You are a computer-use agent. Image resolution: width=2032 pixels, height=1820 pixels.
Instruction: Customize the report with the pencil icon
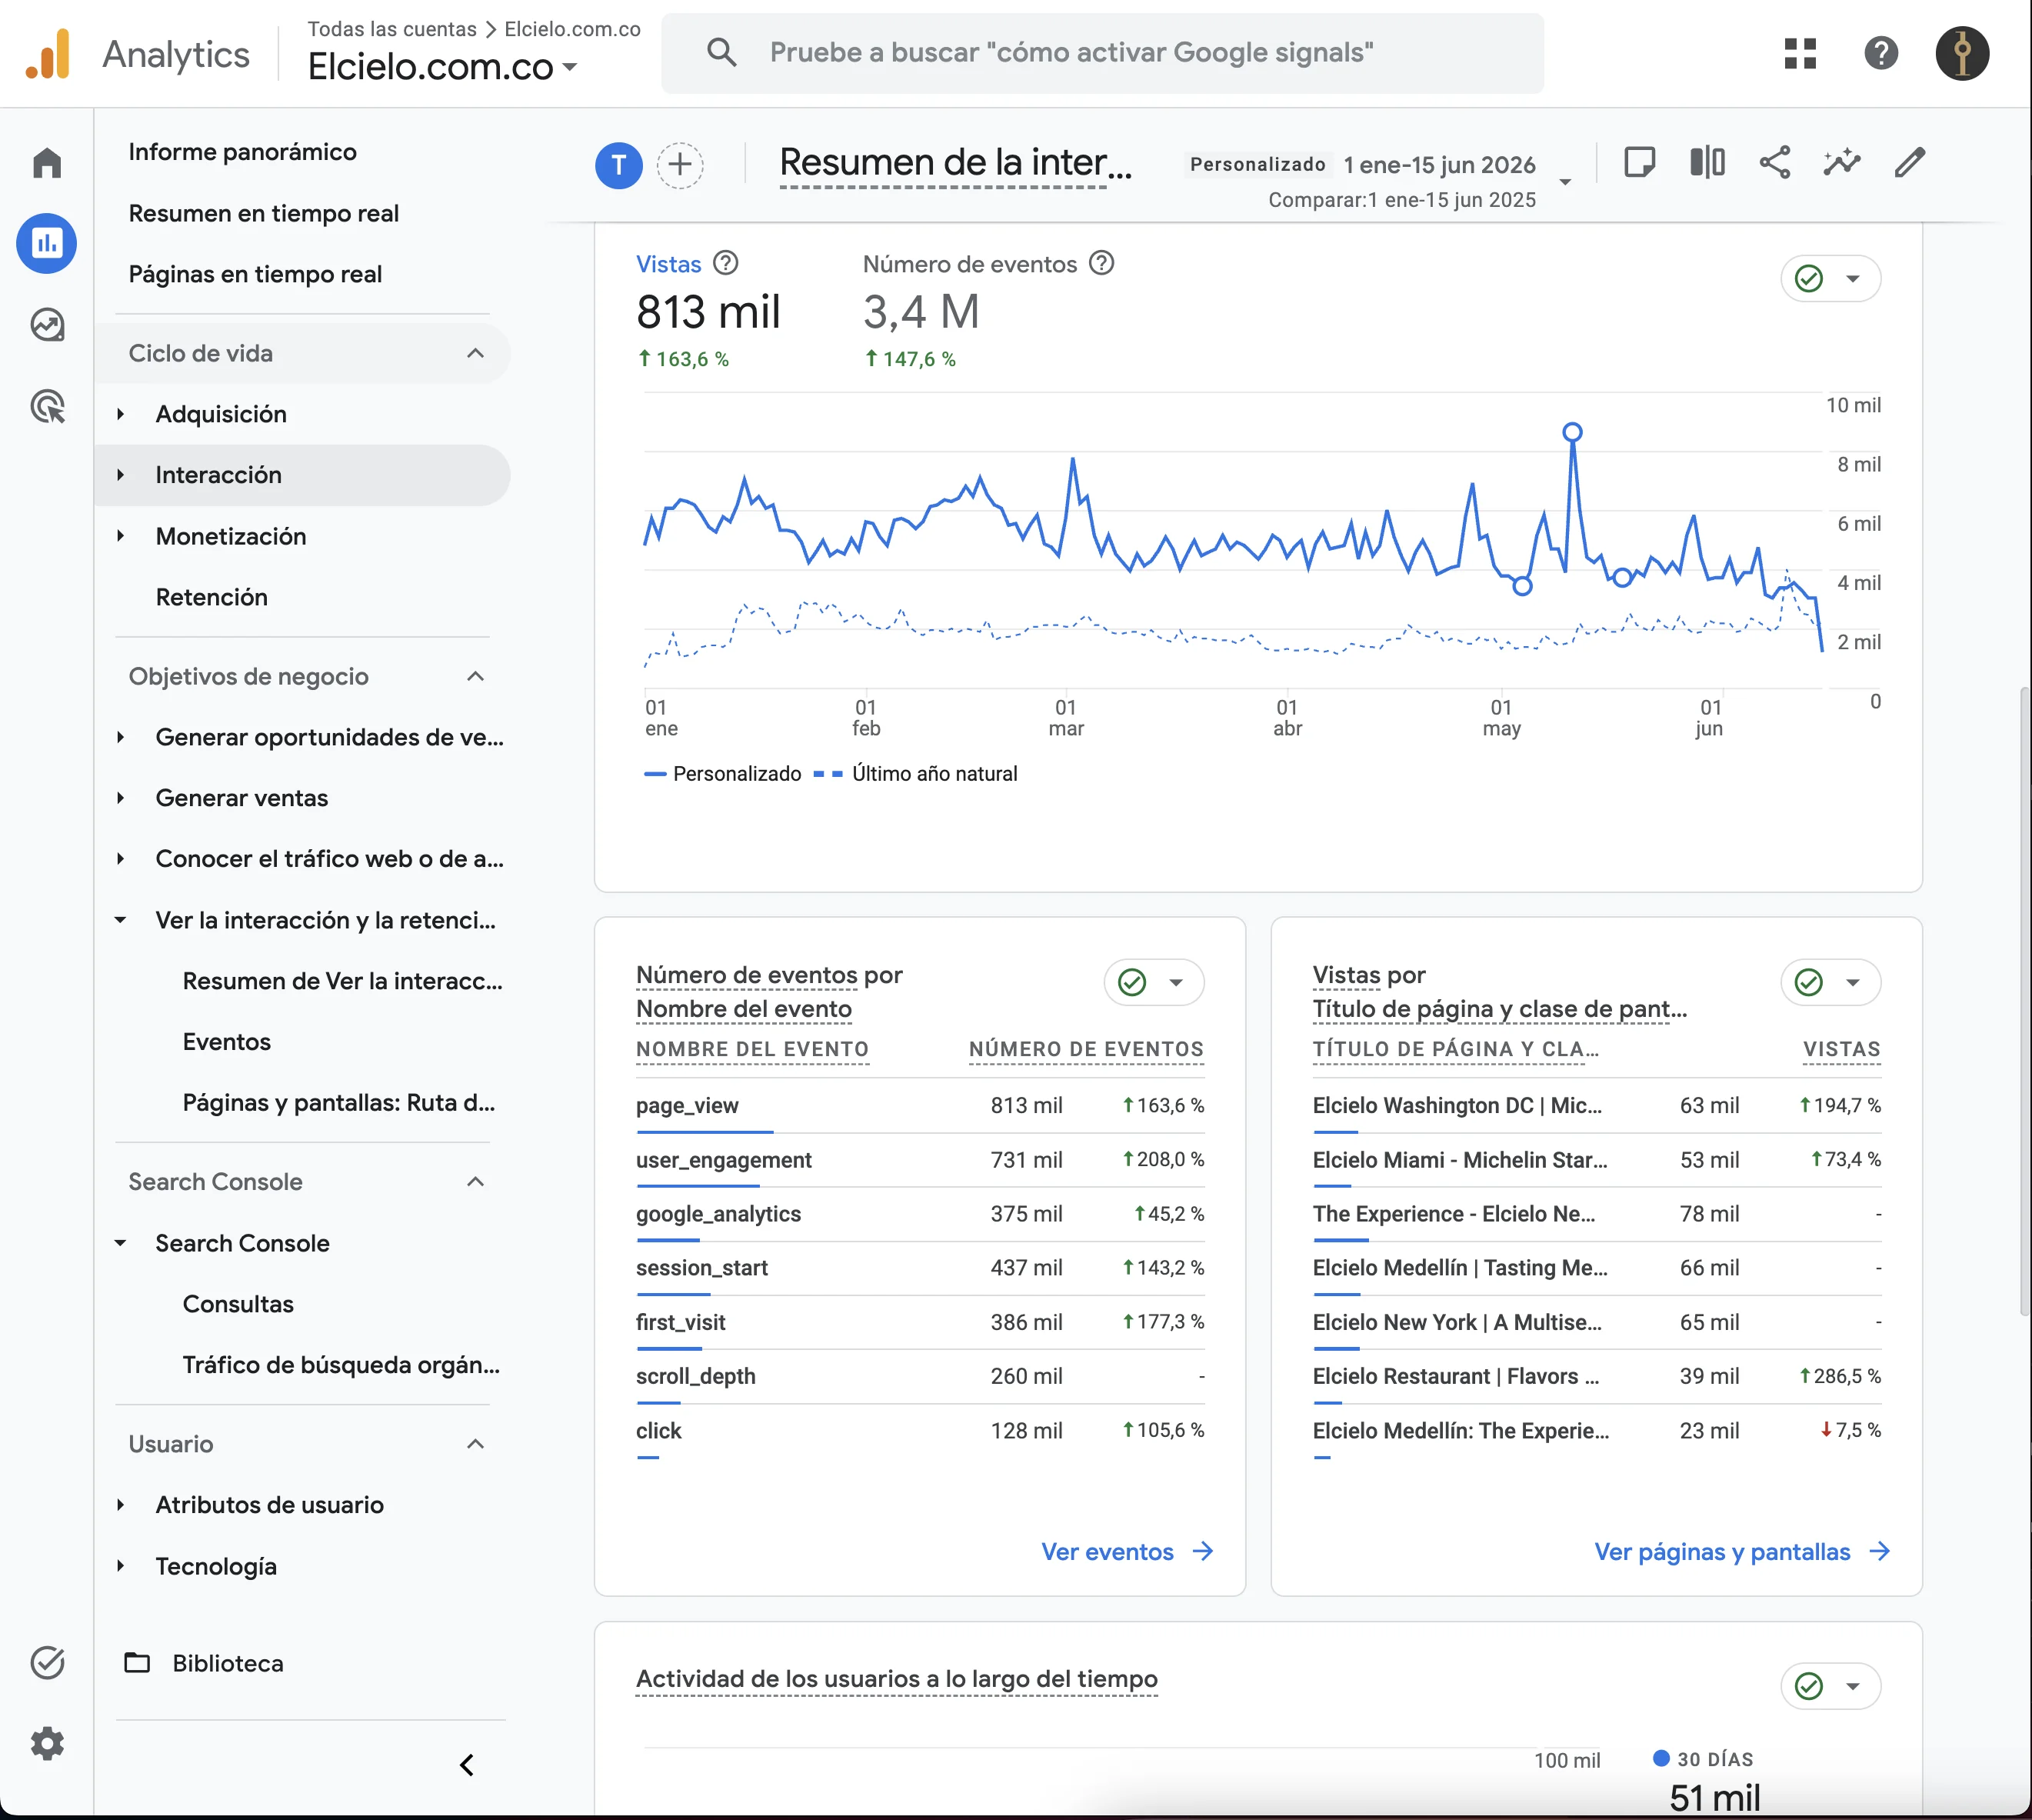pyautogui.click(x=1910, y=162)
